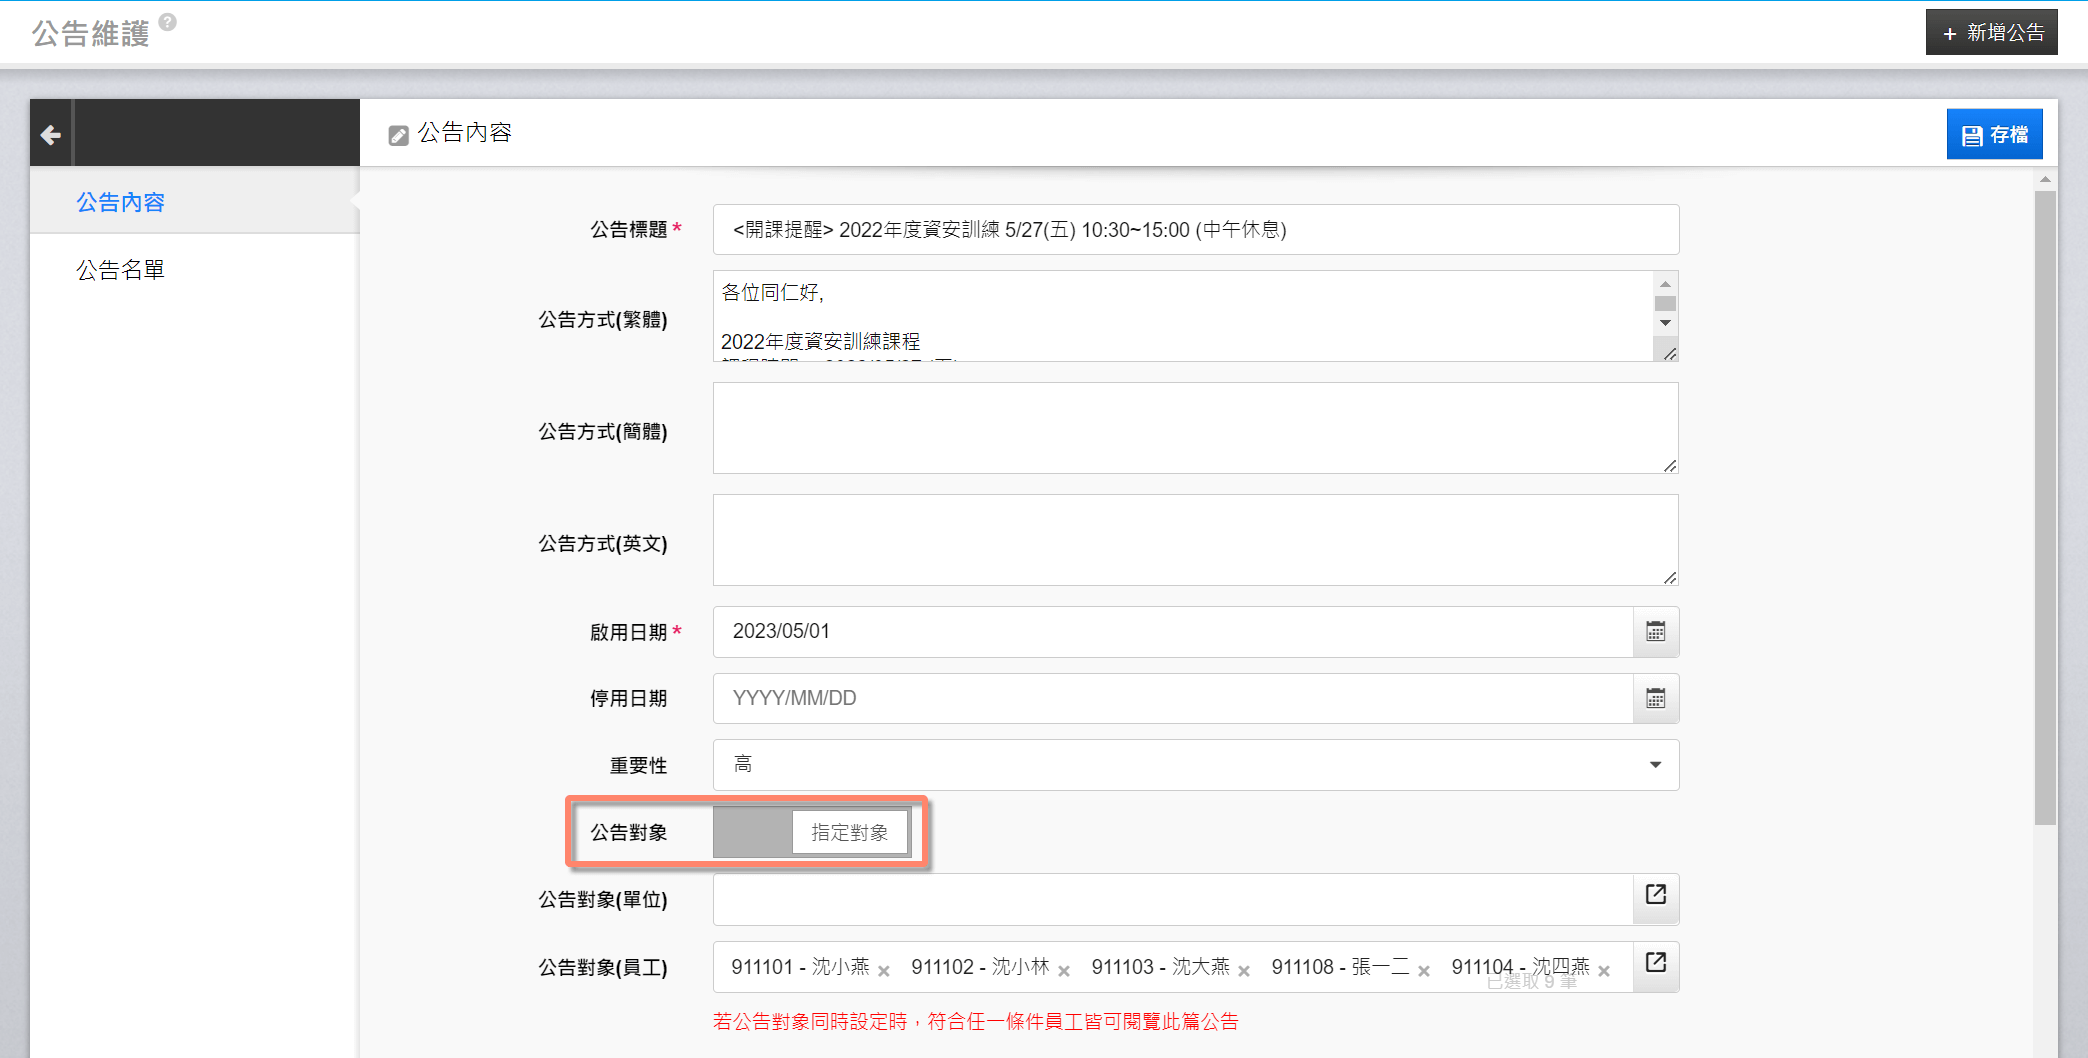This screenshot has width=2088, height=1058.
Task: Click the 存檔 save button
Action: 1994,135
